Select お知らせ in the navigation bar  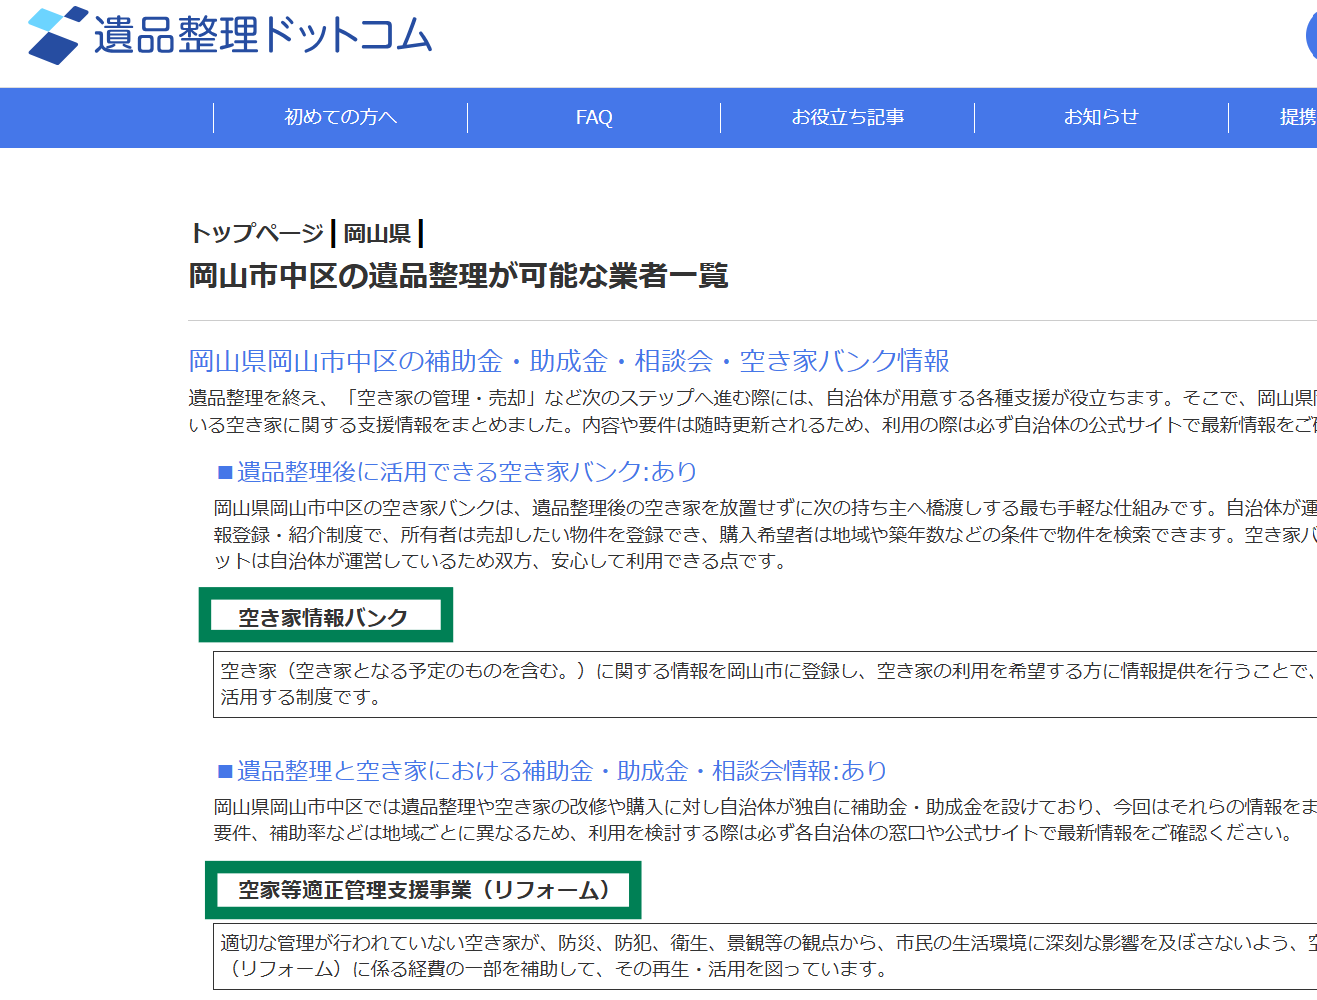pos(1100,117)
